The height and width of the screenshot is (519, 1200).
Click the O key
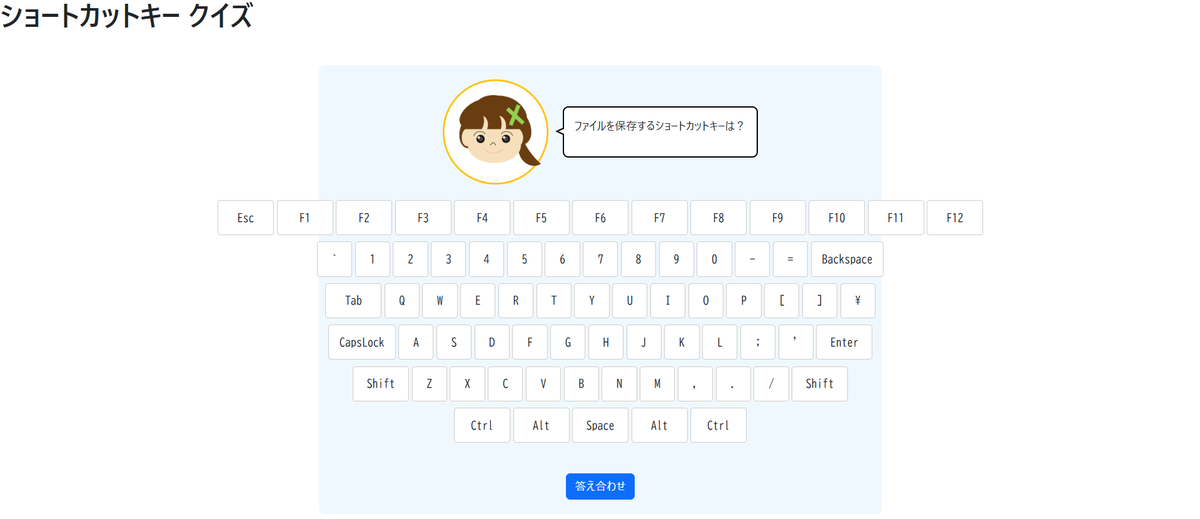(x=705, y=300)
